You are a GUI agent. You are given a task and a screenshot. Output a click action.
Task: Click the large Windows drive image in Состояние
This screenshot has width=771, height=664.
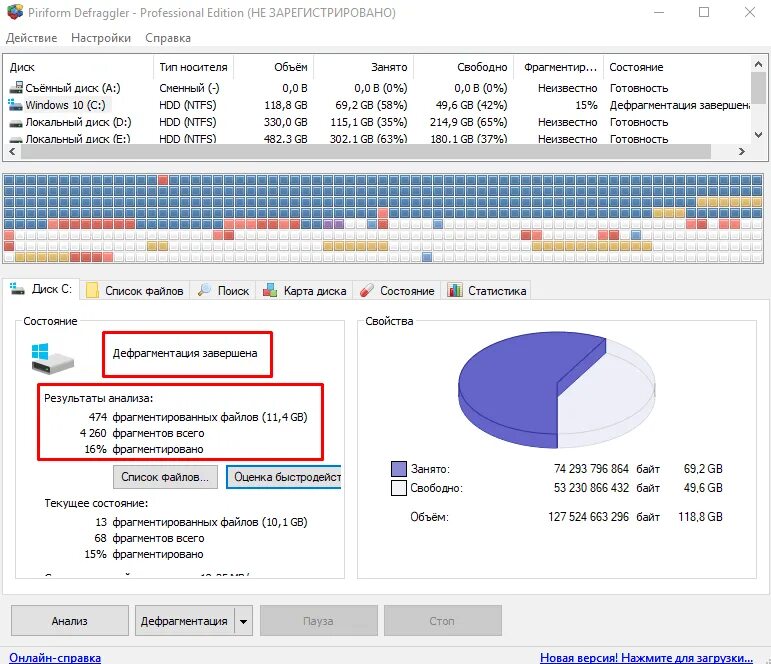pos(52,358)
